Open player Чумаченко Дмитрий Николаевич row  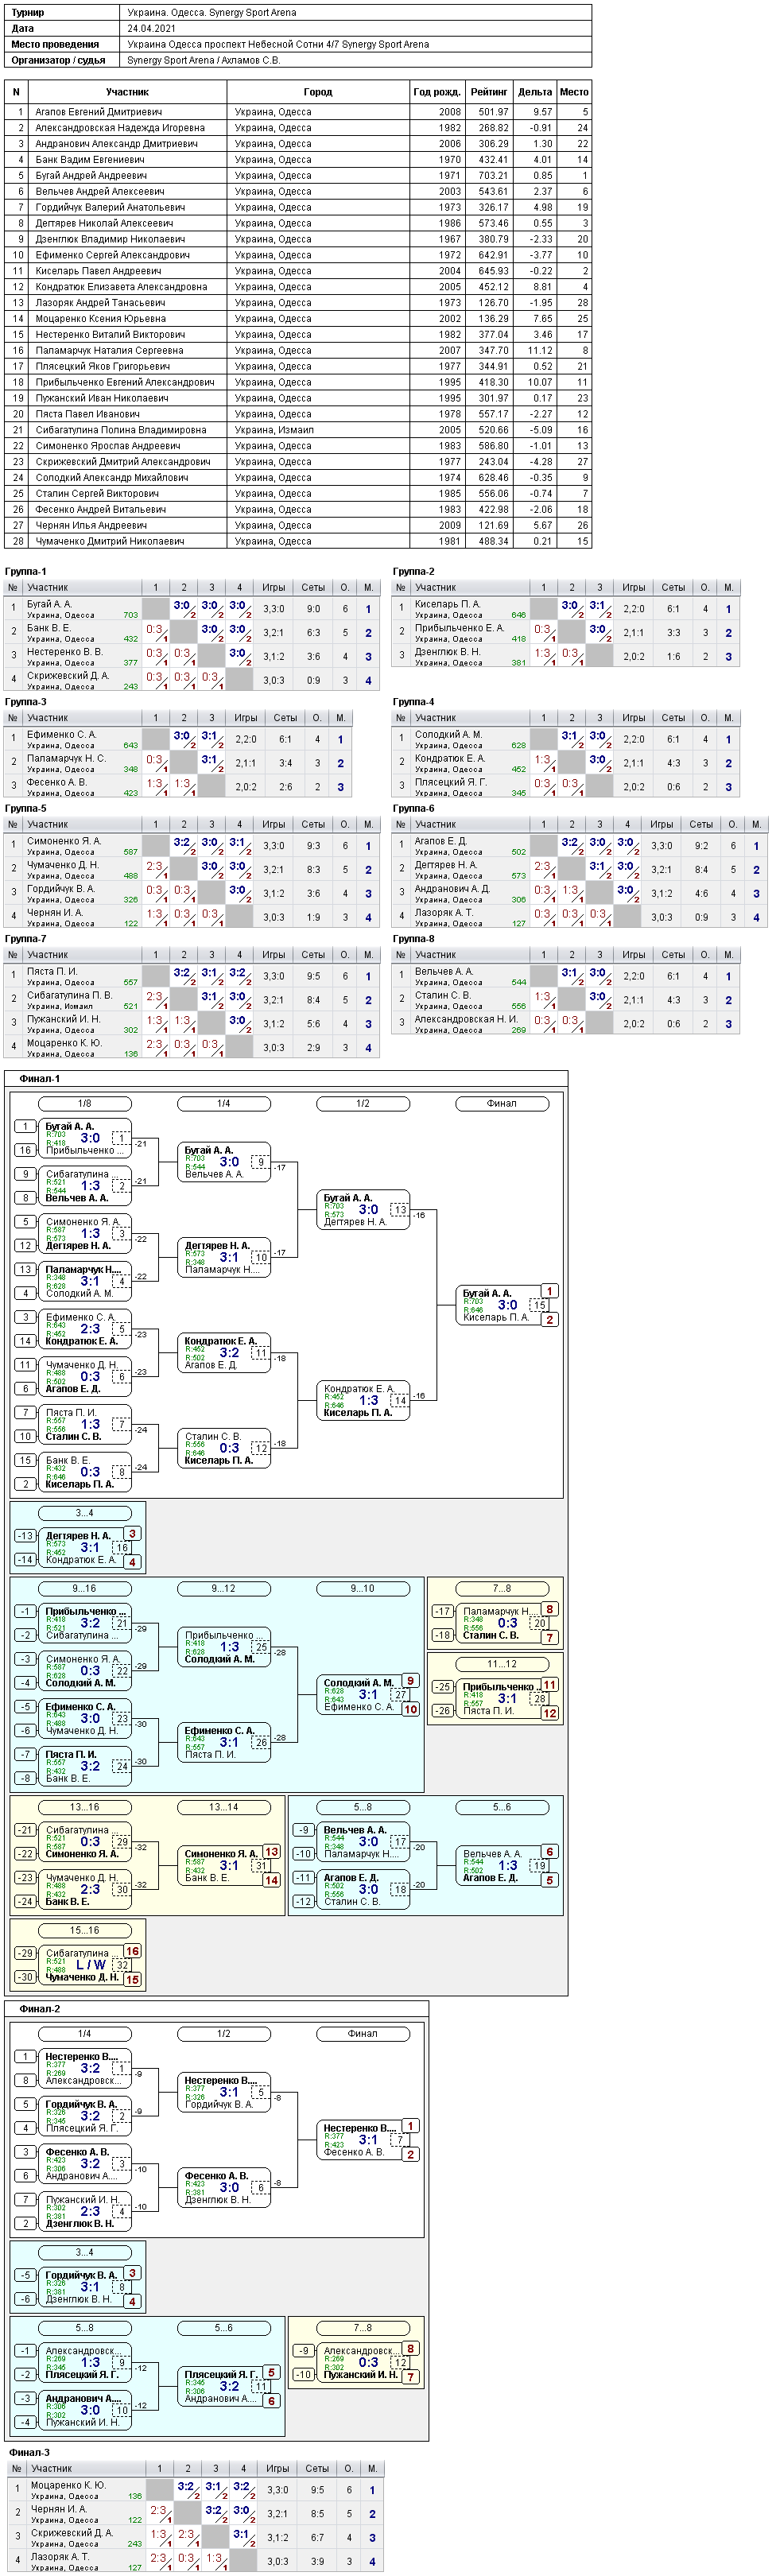tap(298, 541)
